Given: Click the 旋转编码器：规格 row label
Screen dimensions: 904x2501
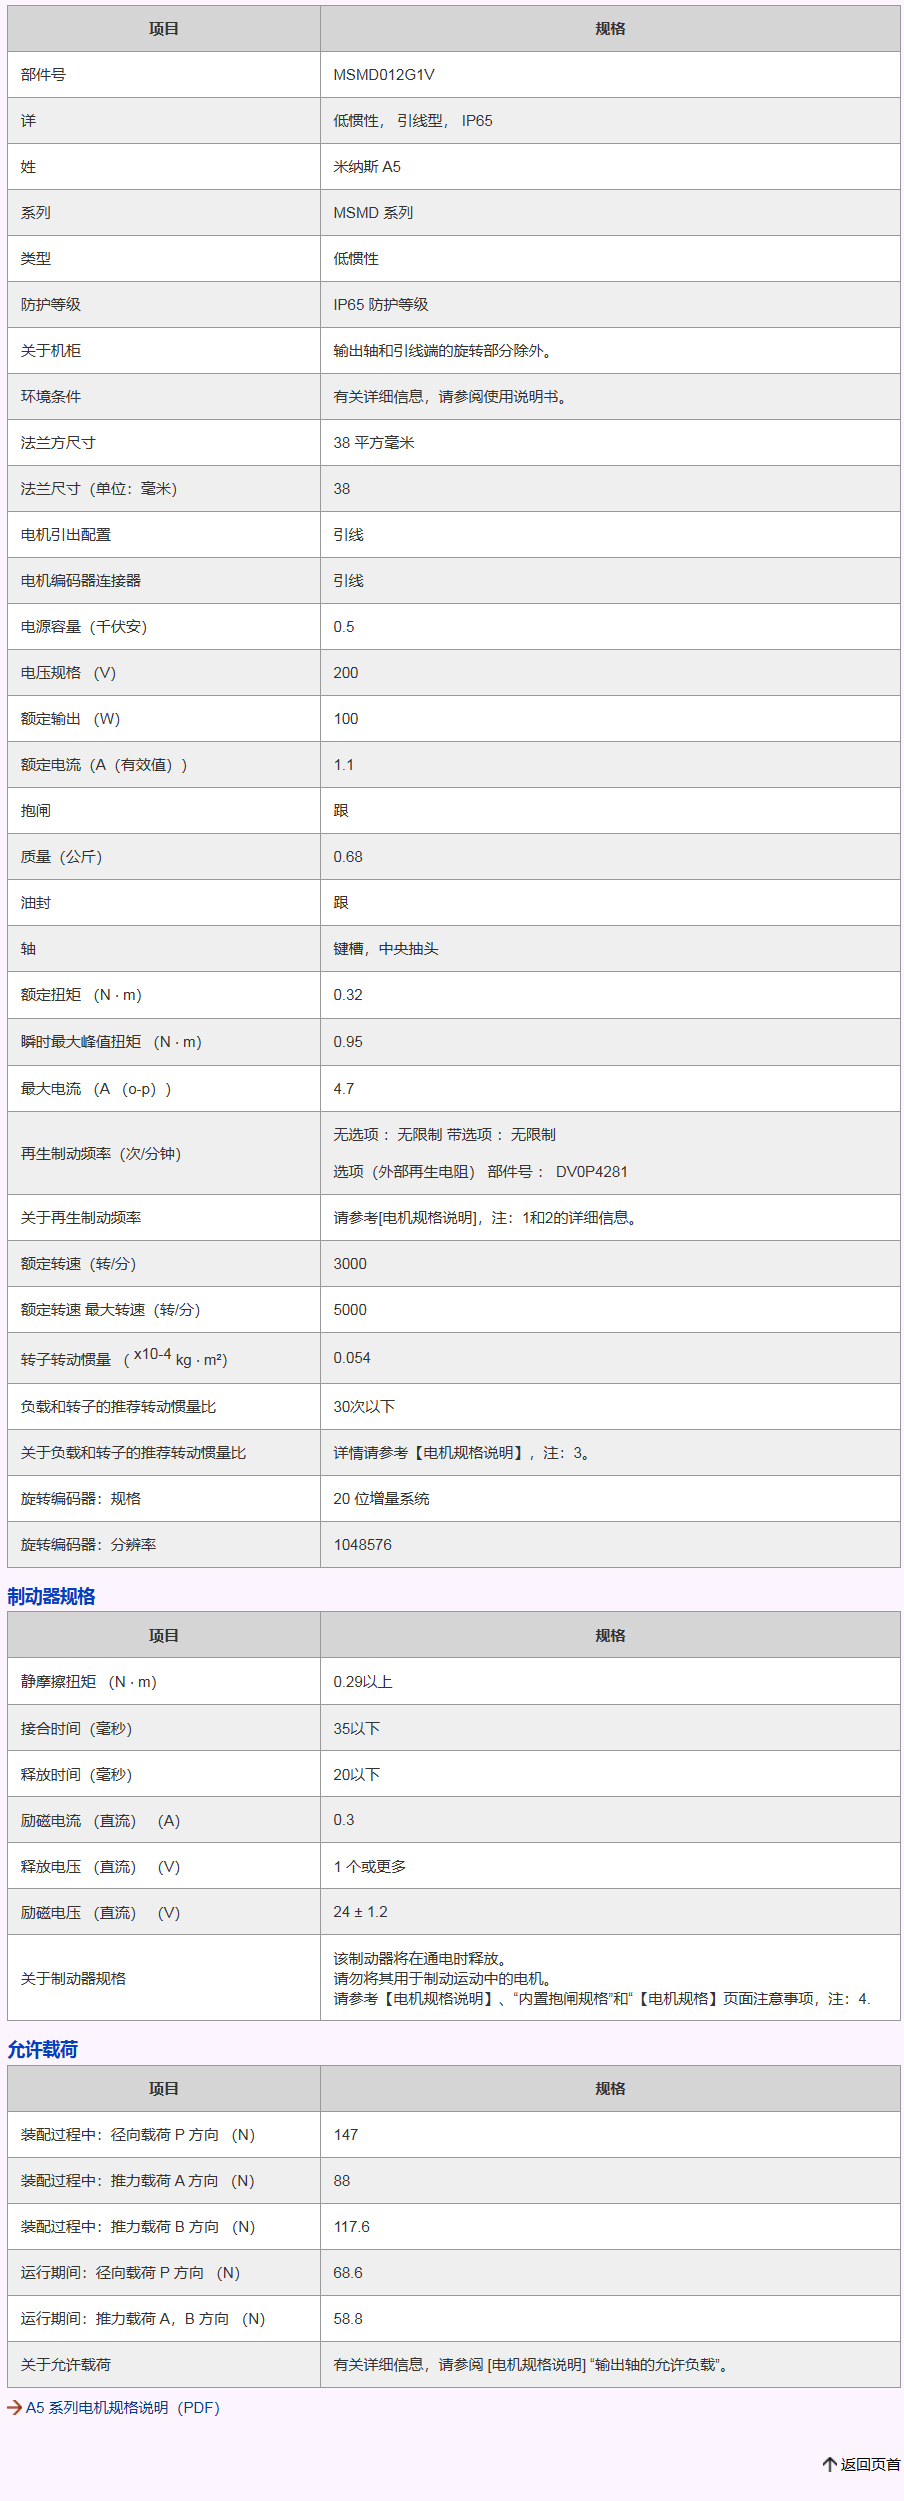Looking at the screenshot, I should pyautogui.click(x=81, y=1499).
